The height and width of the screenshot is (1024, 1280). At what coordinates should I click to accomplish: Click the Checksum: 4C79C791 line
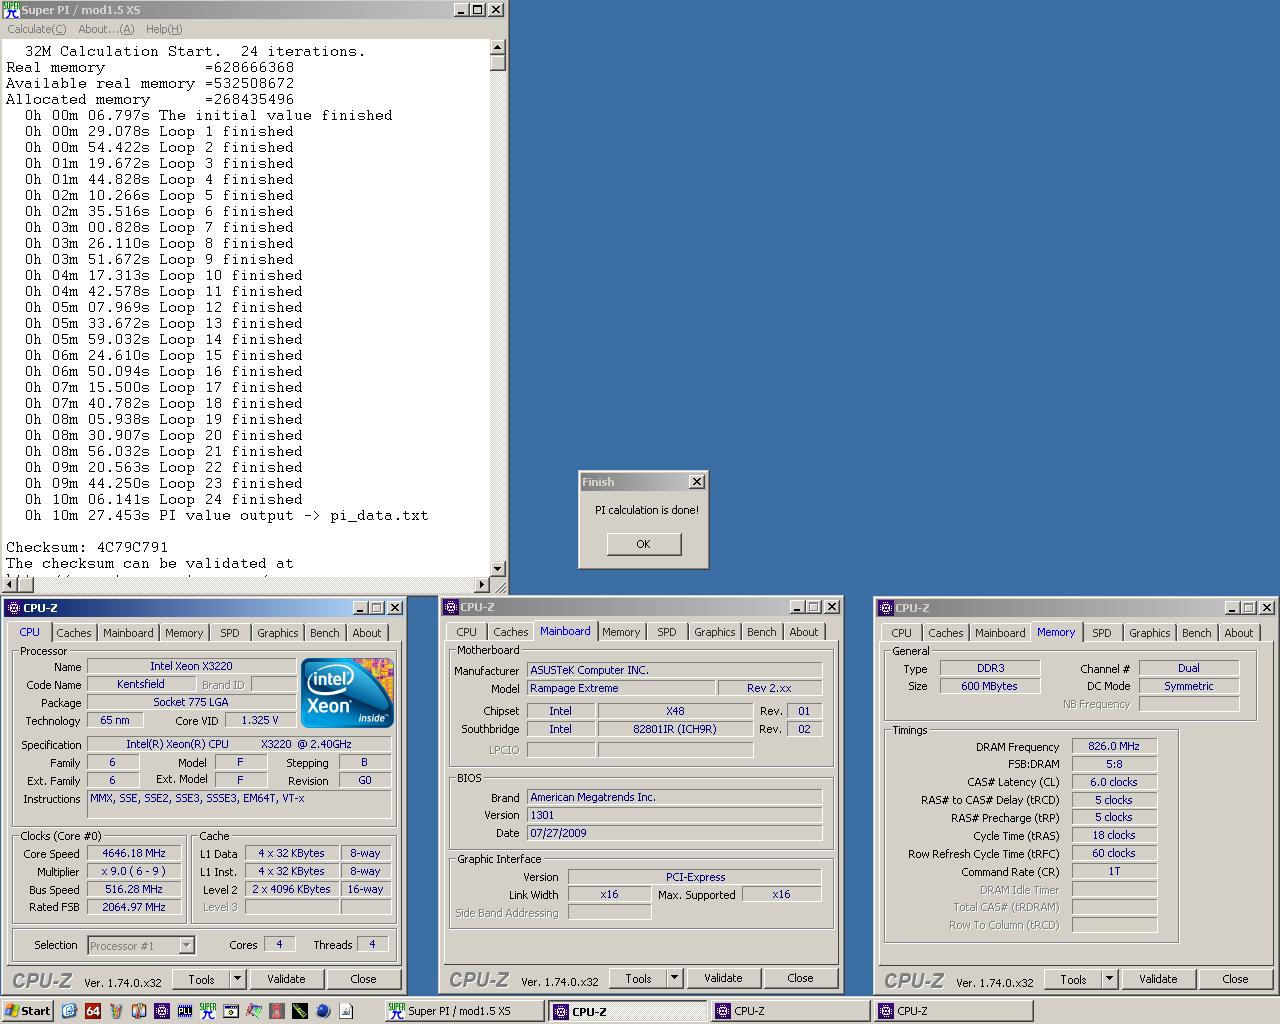(x=87, y=547)
